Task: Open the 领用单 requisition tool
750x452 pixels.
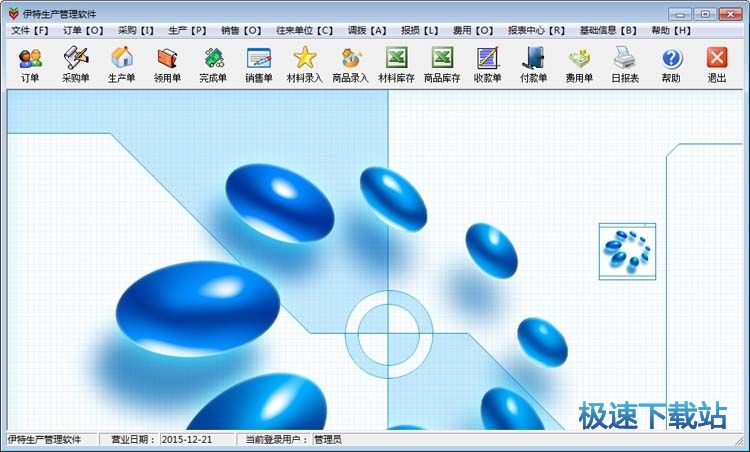Action: pyautogui.click(x=167, y=65)
